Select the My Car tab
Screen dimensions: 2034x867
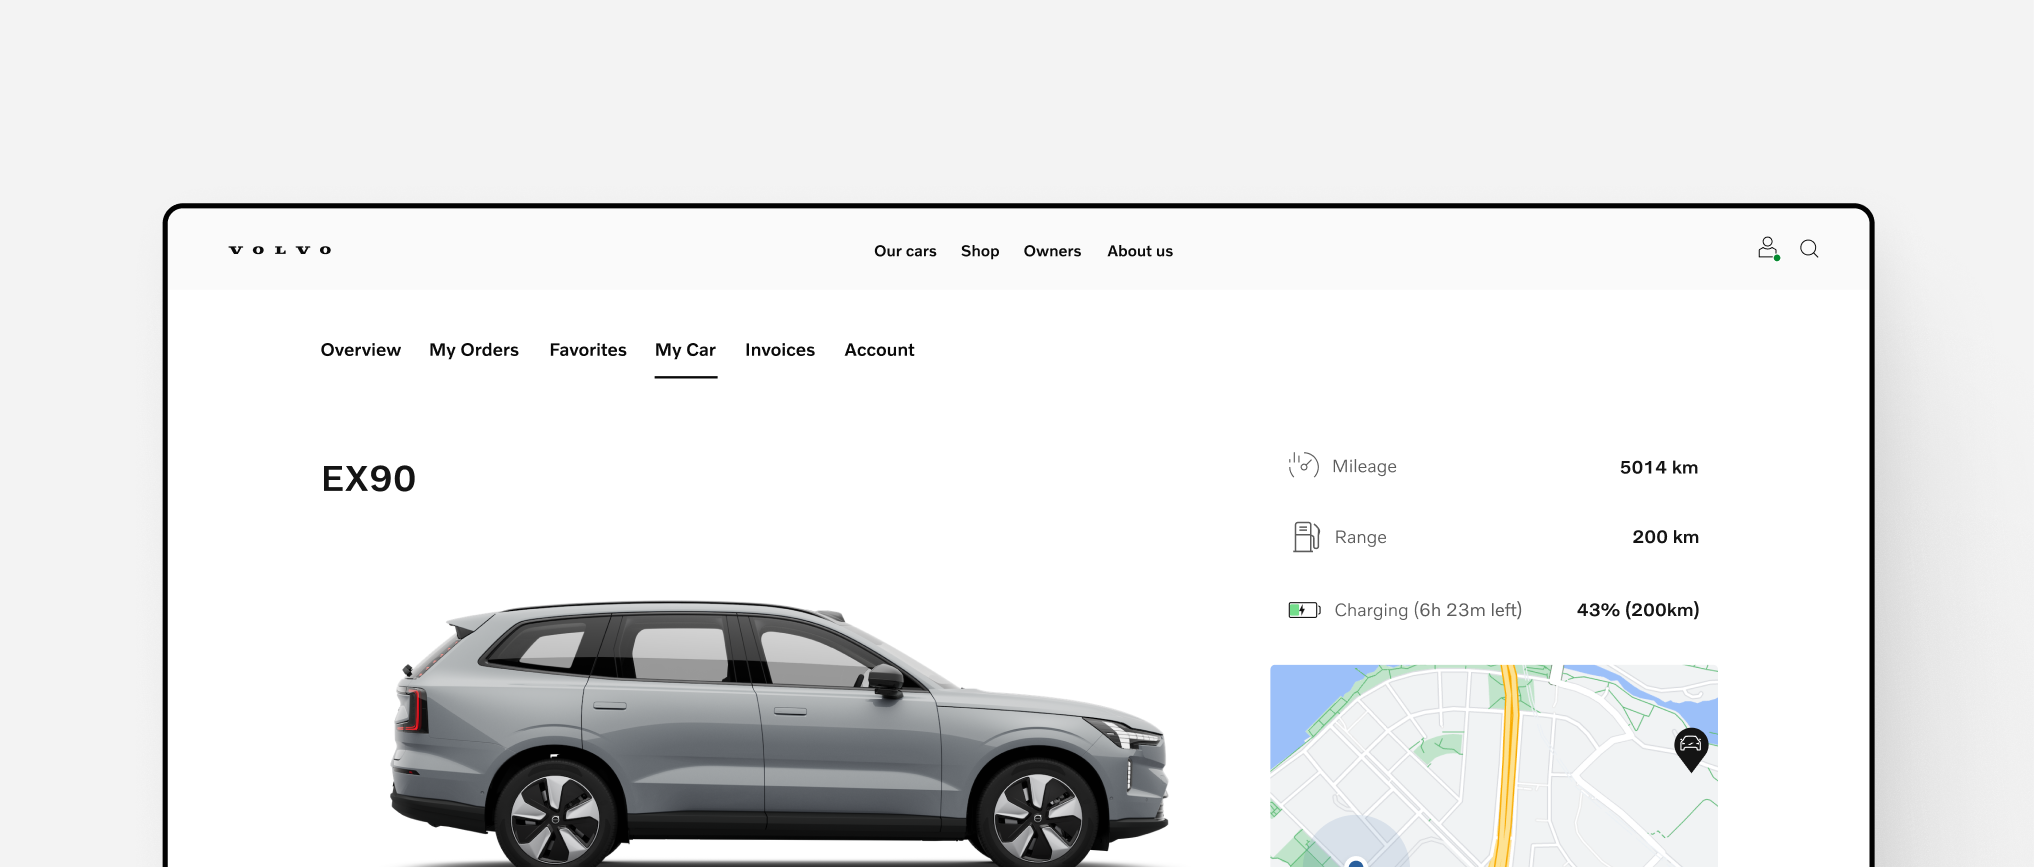tap(685, 350)
